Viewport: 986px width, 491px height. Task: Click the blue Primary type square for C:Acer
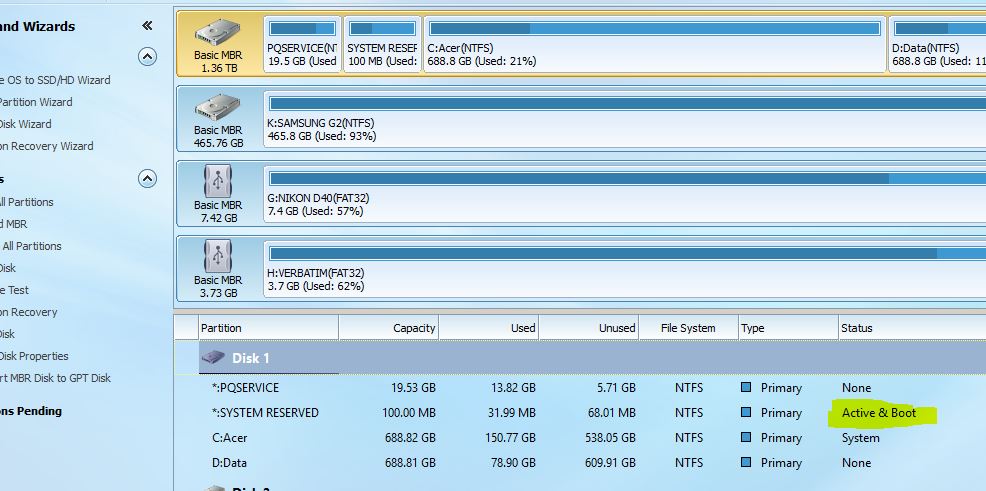pyautogui.click(x=746, y=438)
